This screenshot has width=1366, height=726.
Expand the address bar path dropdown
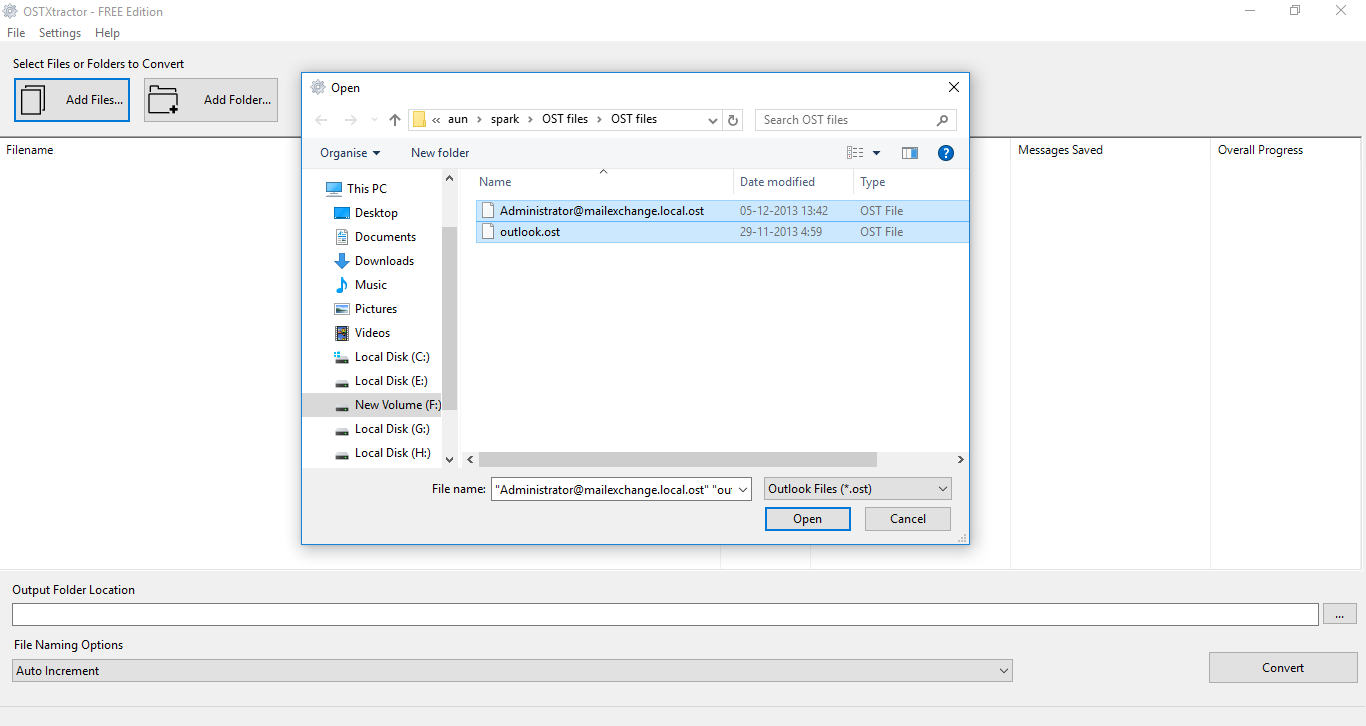[x=713, y=120]
